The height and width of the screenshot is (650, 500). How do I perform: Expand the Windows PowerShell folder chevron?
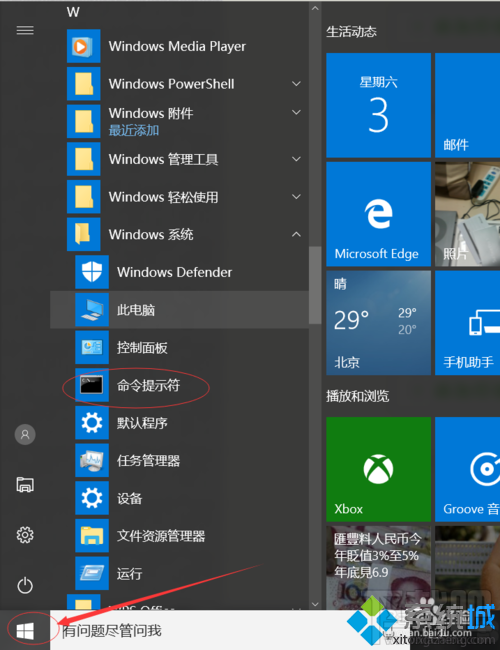tap(296, 84)
